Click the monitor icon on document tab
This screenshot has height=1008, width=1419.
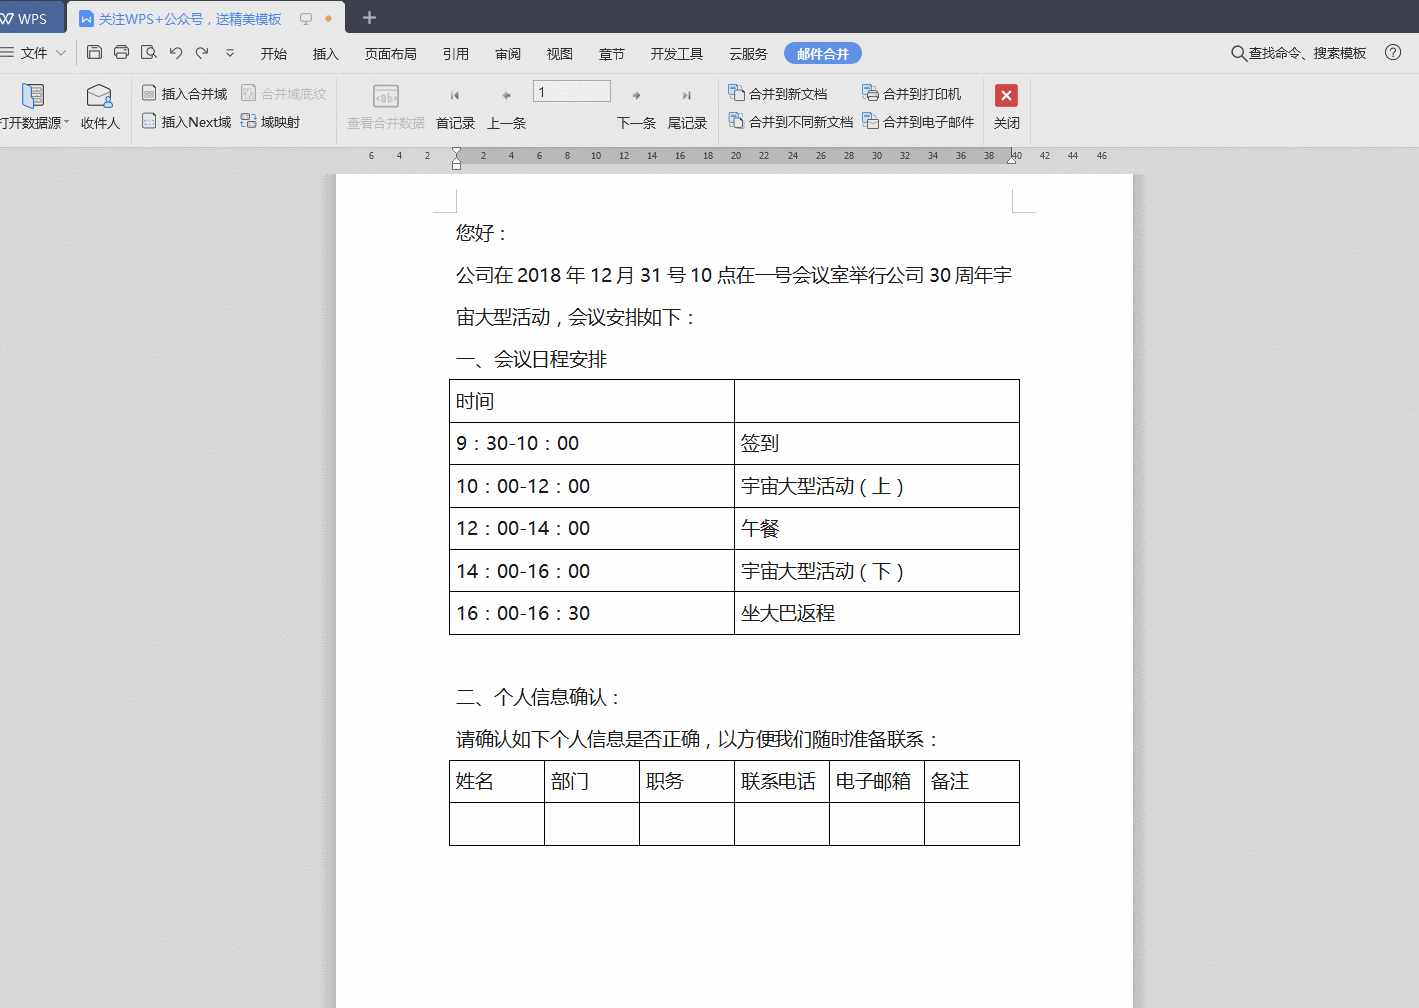(x=306, y=19)
